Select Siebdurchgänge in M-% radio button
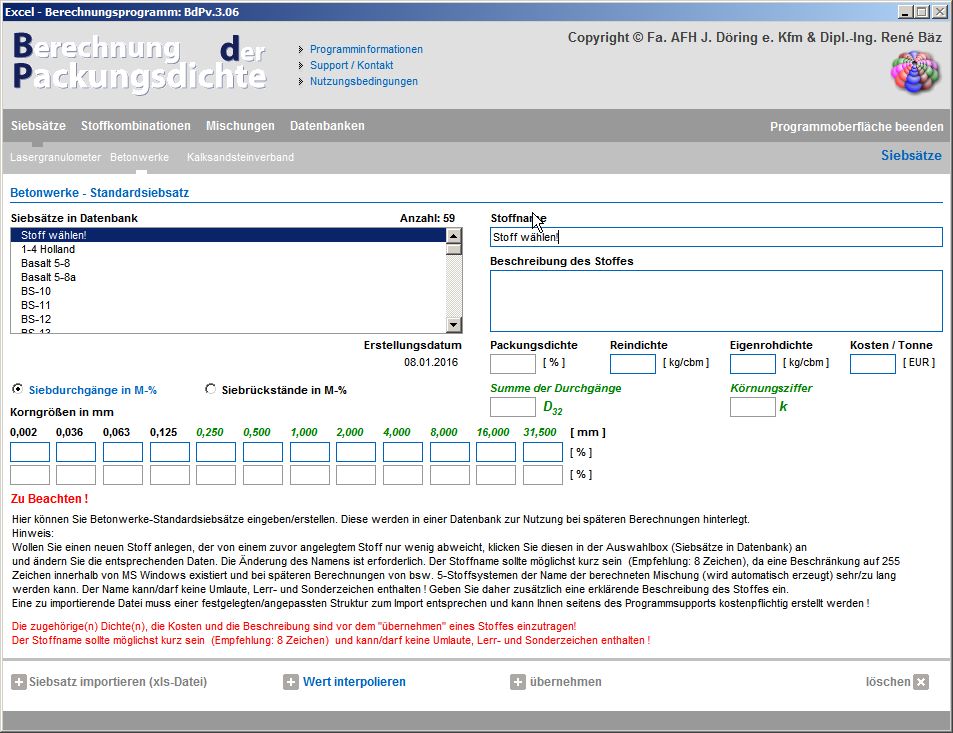Screen dimensions: 953x733 point(18,389)
